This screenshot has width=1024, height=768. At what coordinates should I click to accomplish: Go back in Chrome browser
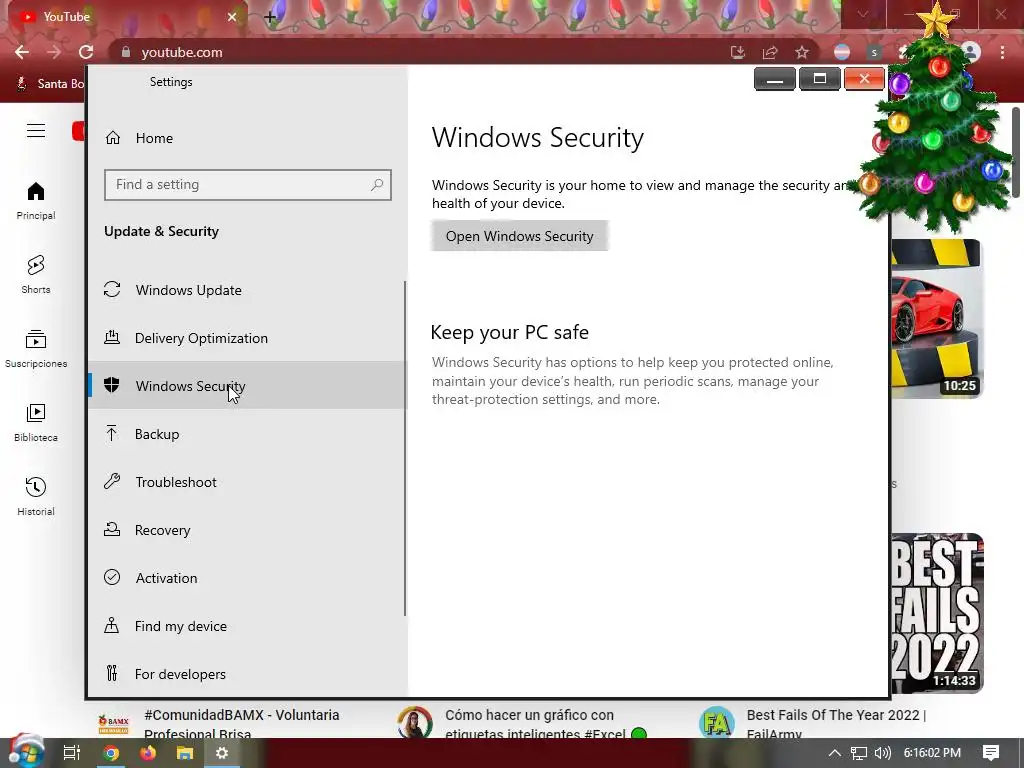[22, 52]
